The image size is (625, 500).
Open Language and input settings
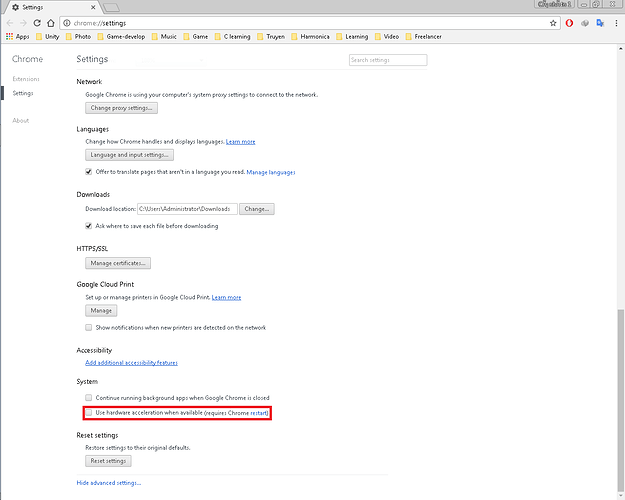tap(129, 155)
